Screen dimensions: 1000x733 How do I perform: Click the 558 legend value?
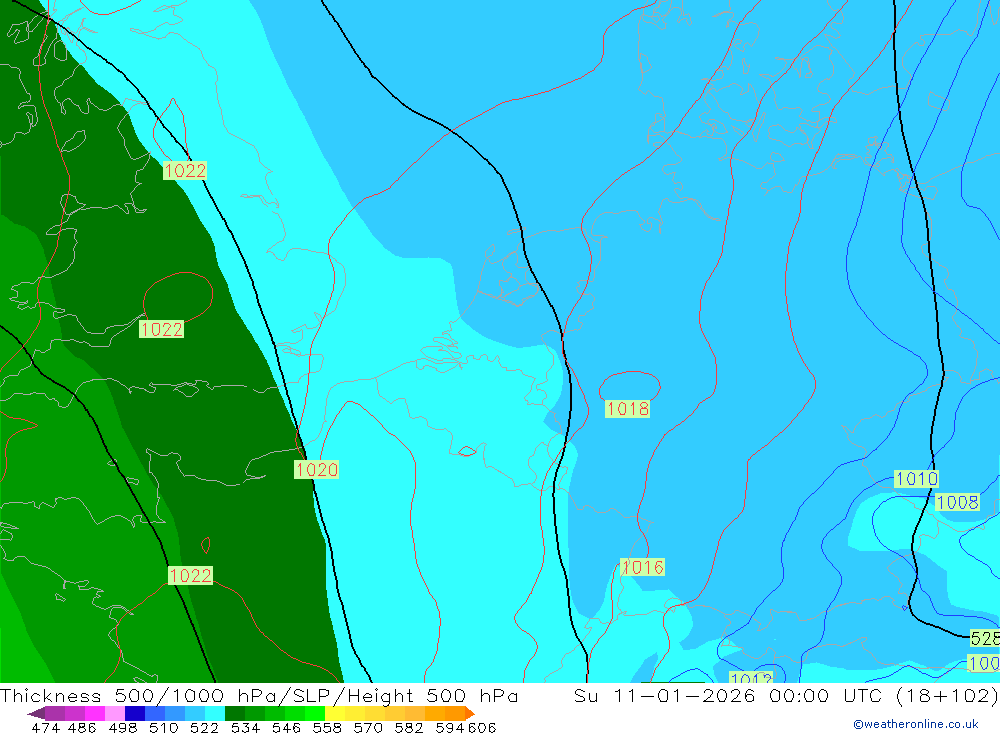tap(327, 727)
